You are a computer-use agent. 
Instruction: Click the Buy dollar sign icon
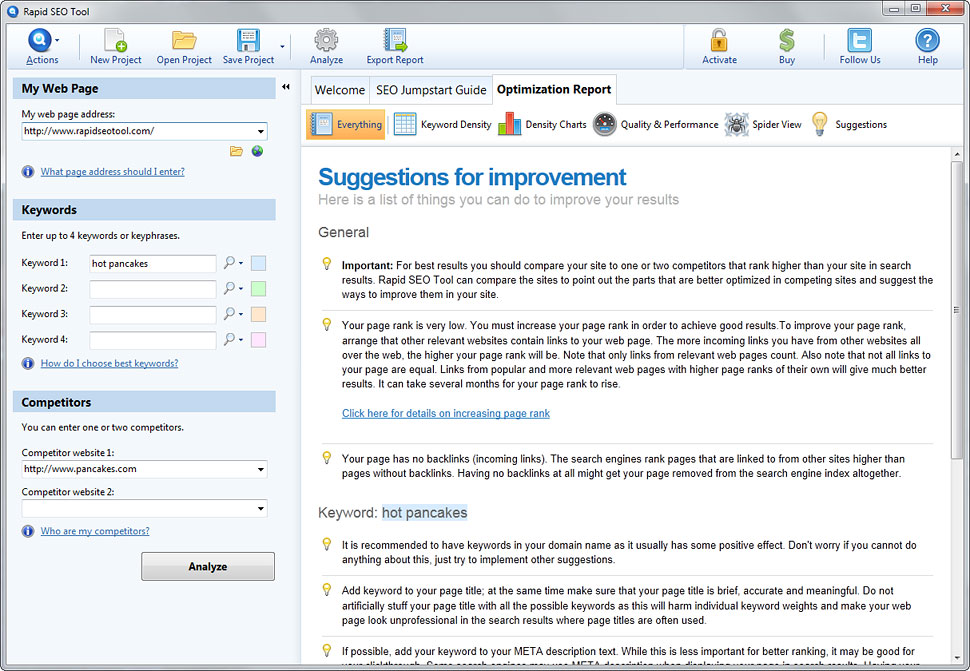click(x=787, y=42)
